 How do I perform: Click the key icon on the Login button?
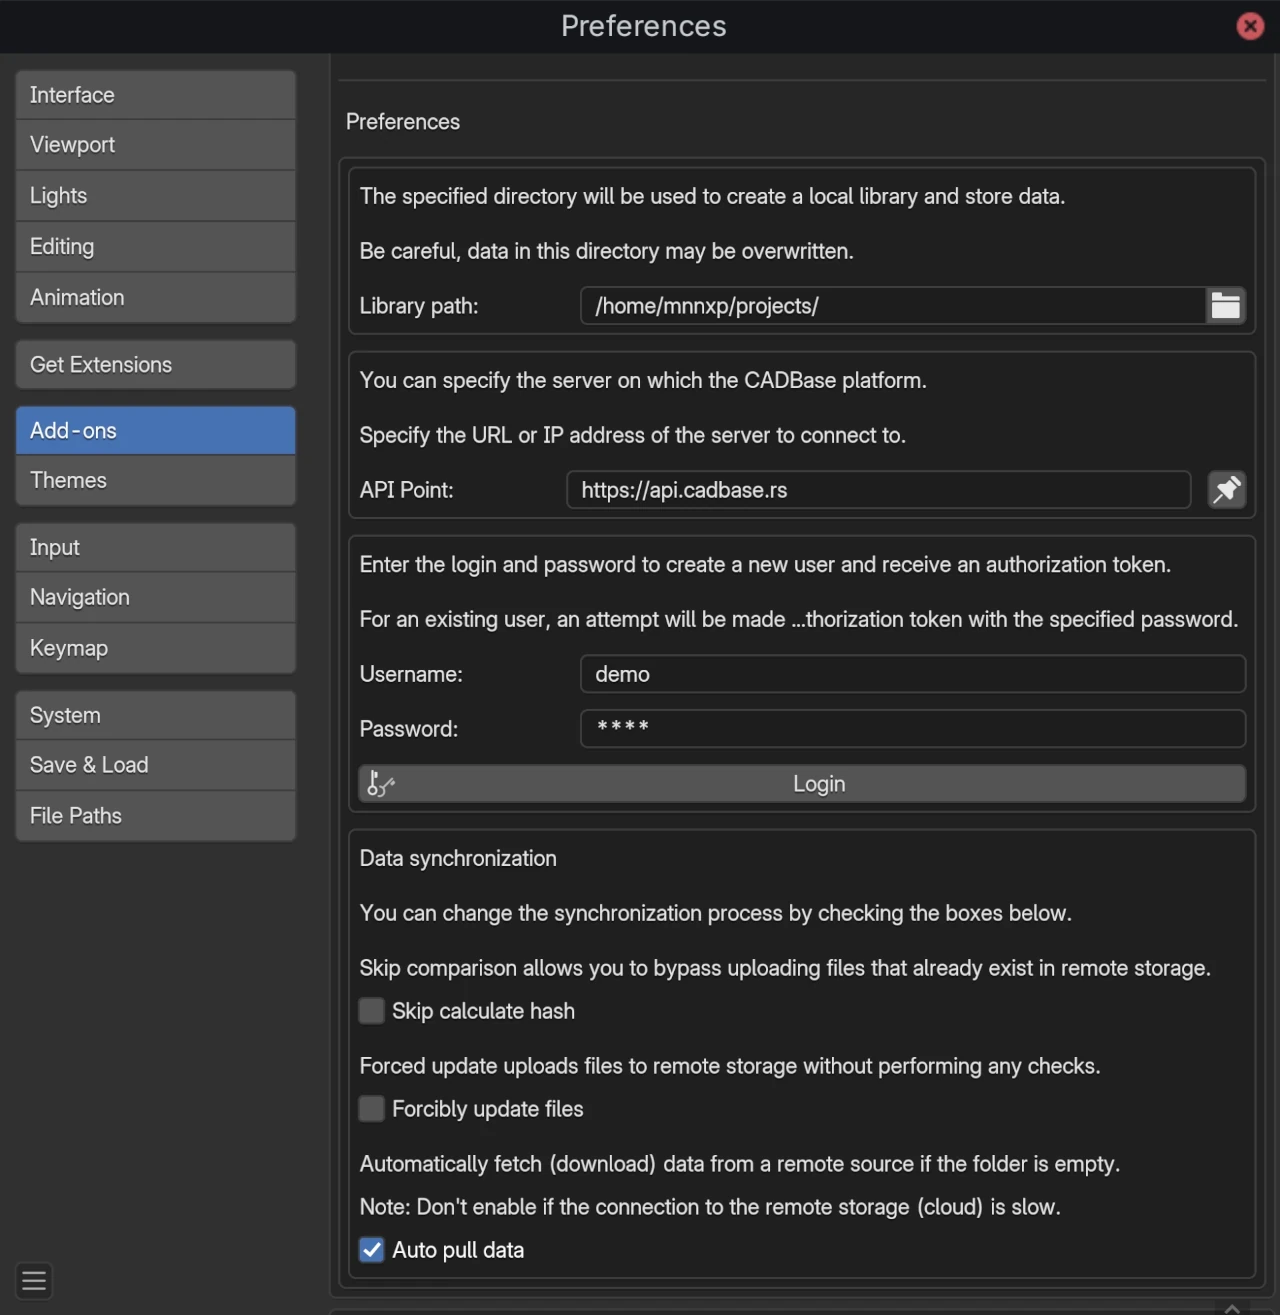tap(379, 784)
